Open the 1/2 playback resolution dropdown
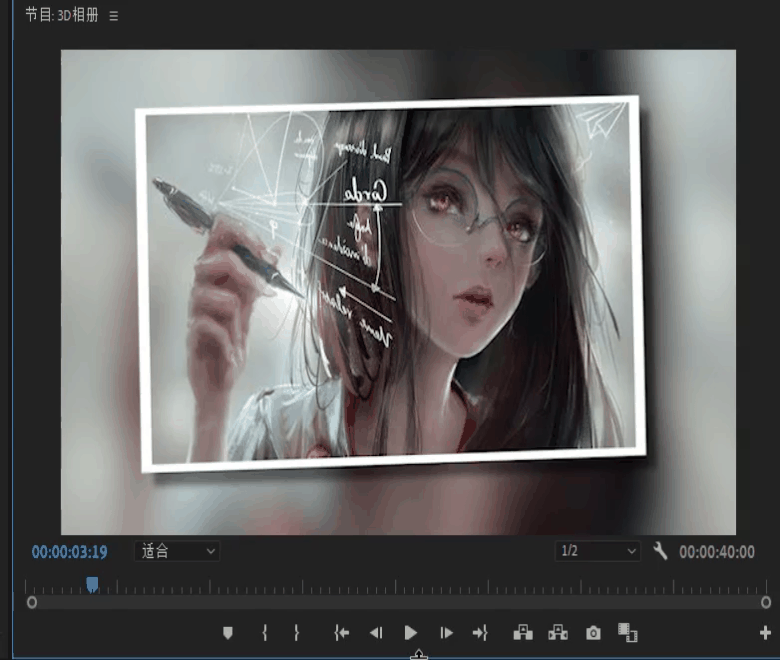Screen dimensions: 780x660 tap(597, 551)
